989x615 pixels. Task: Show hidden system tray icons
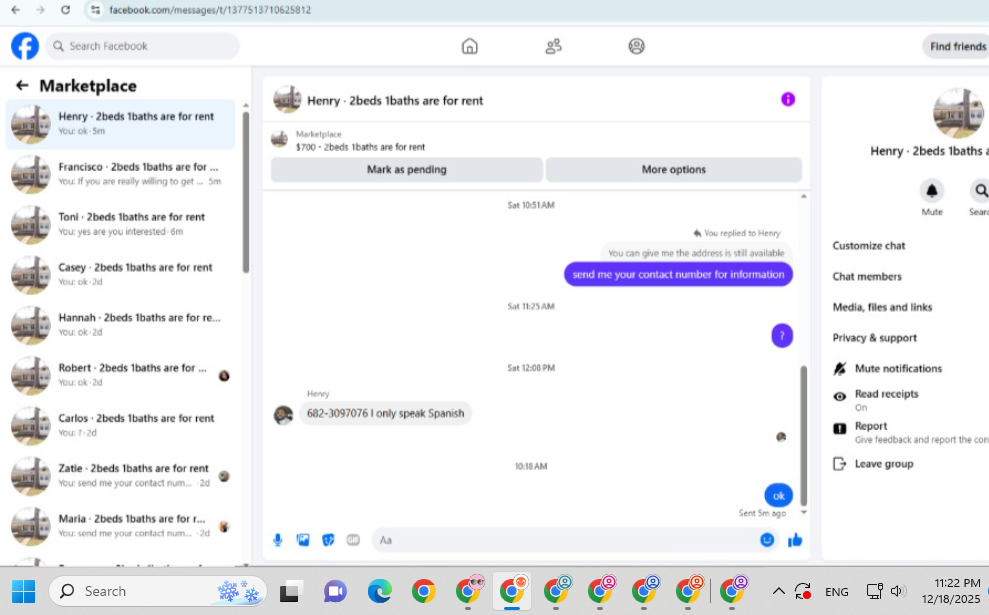[779, 592]
